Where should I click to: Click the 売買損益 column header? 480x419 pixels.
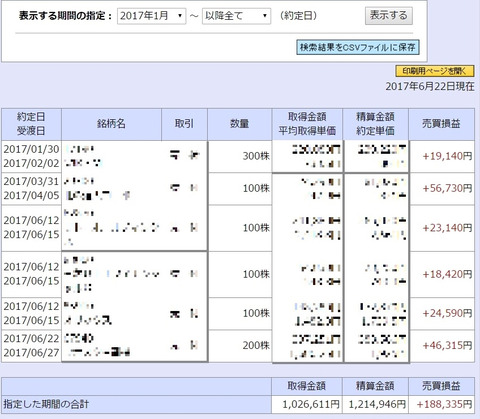tap(441, 124)
